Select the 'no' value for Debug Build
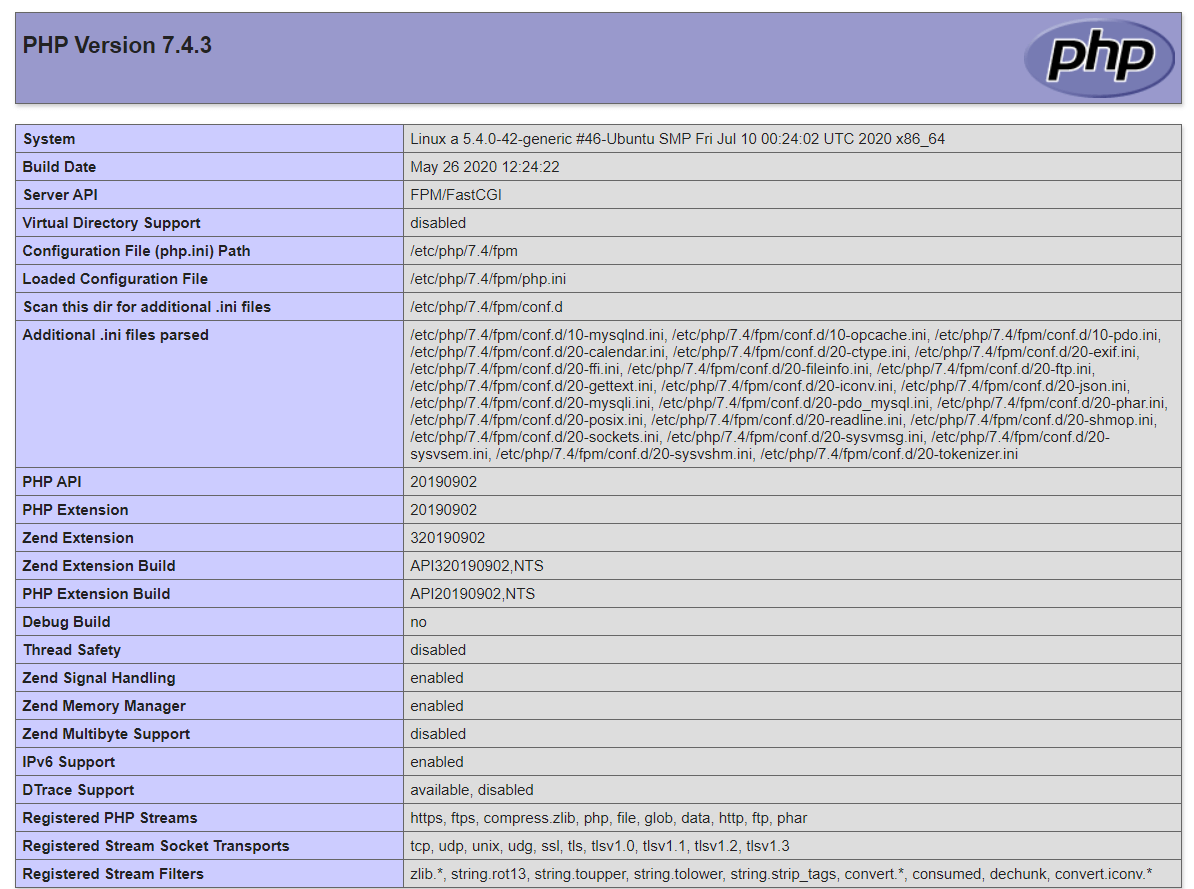Screen dimensions: 1194x889 click(x=419, y=622)
